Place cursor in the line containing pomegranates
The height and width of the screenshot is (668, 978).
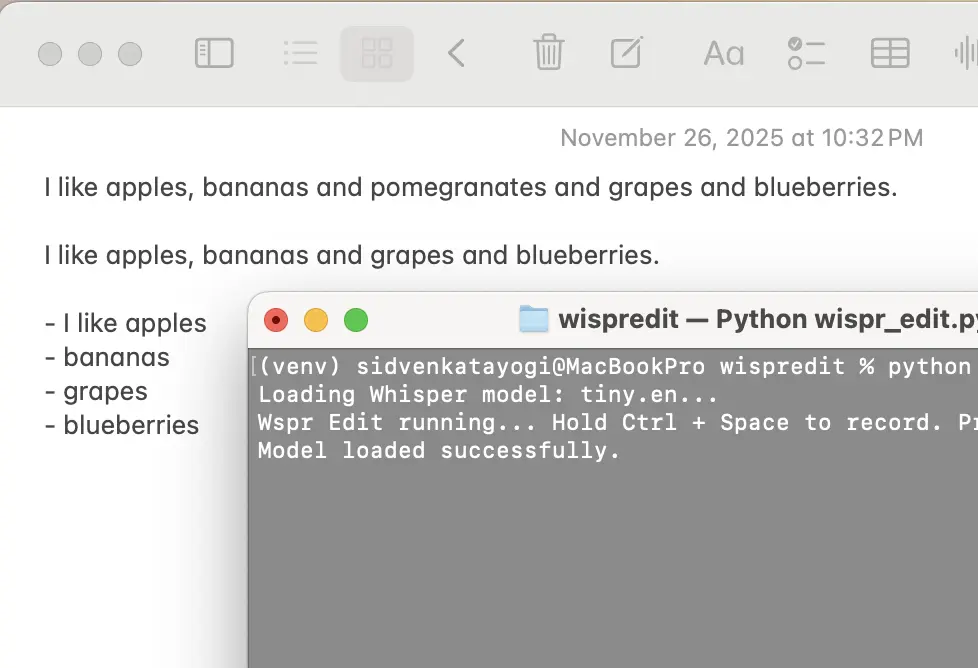470,187
